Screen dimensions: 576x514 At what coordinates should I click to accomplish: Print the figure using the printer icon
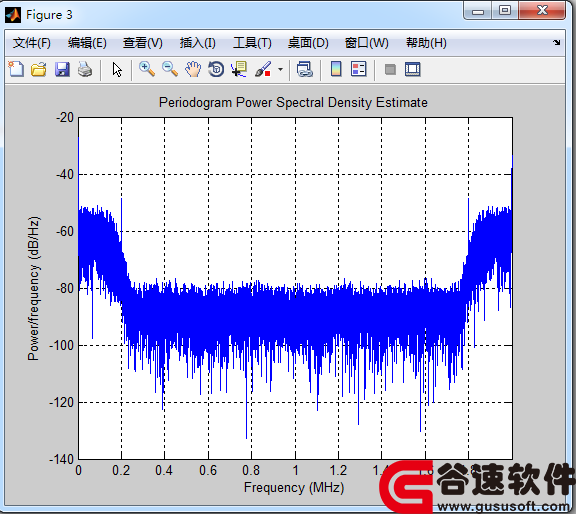85,69
